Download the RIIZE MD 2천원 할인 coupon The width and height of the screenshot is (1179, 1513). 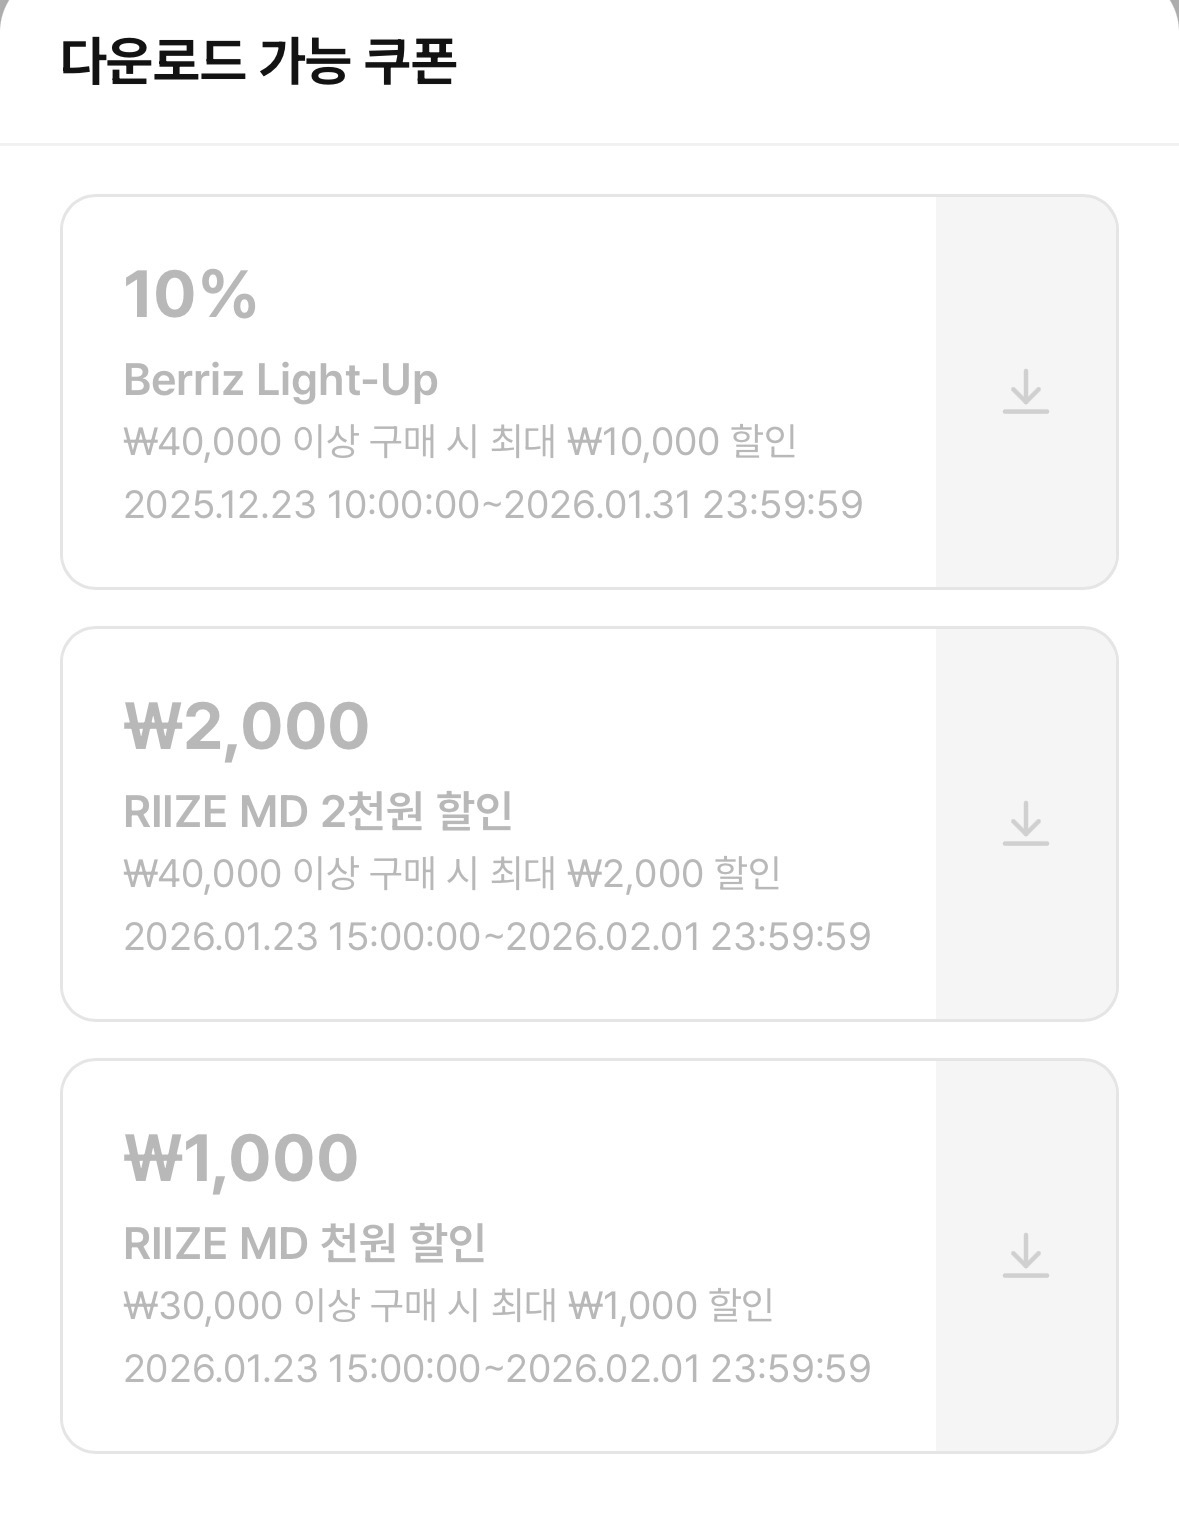click(x=1025, y=824)
